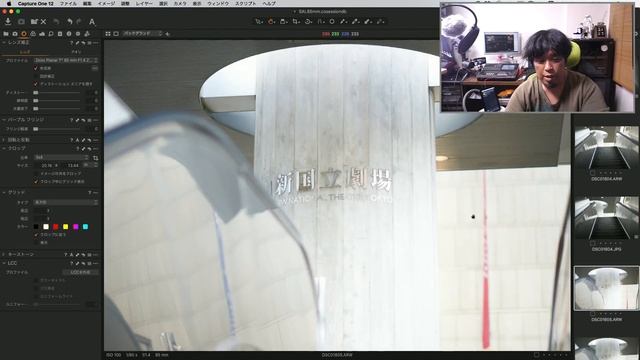Click the Import images download-arrow icon
This screenshot has height=360, width=640.
point(8,21)
